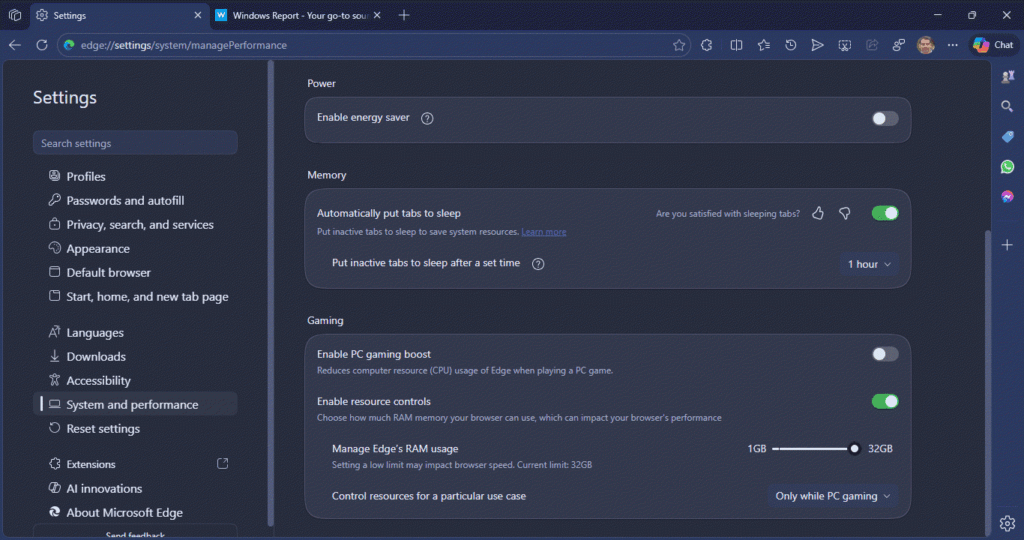
Task: Open the profile avatar in toolbar
Action: [x=925, y=45]
